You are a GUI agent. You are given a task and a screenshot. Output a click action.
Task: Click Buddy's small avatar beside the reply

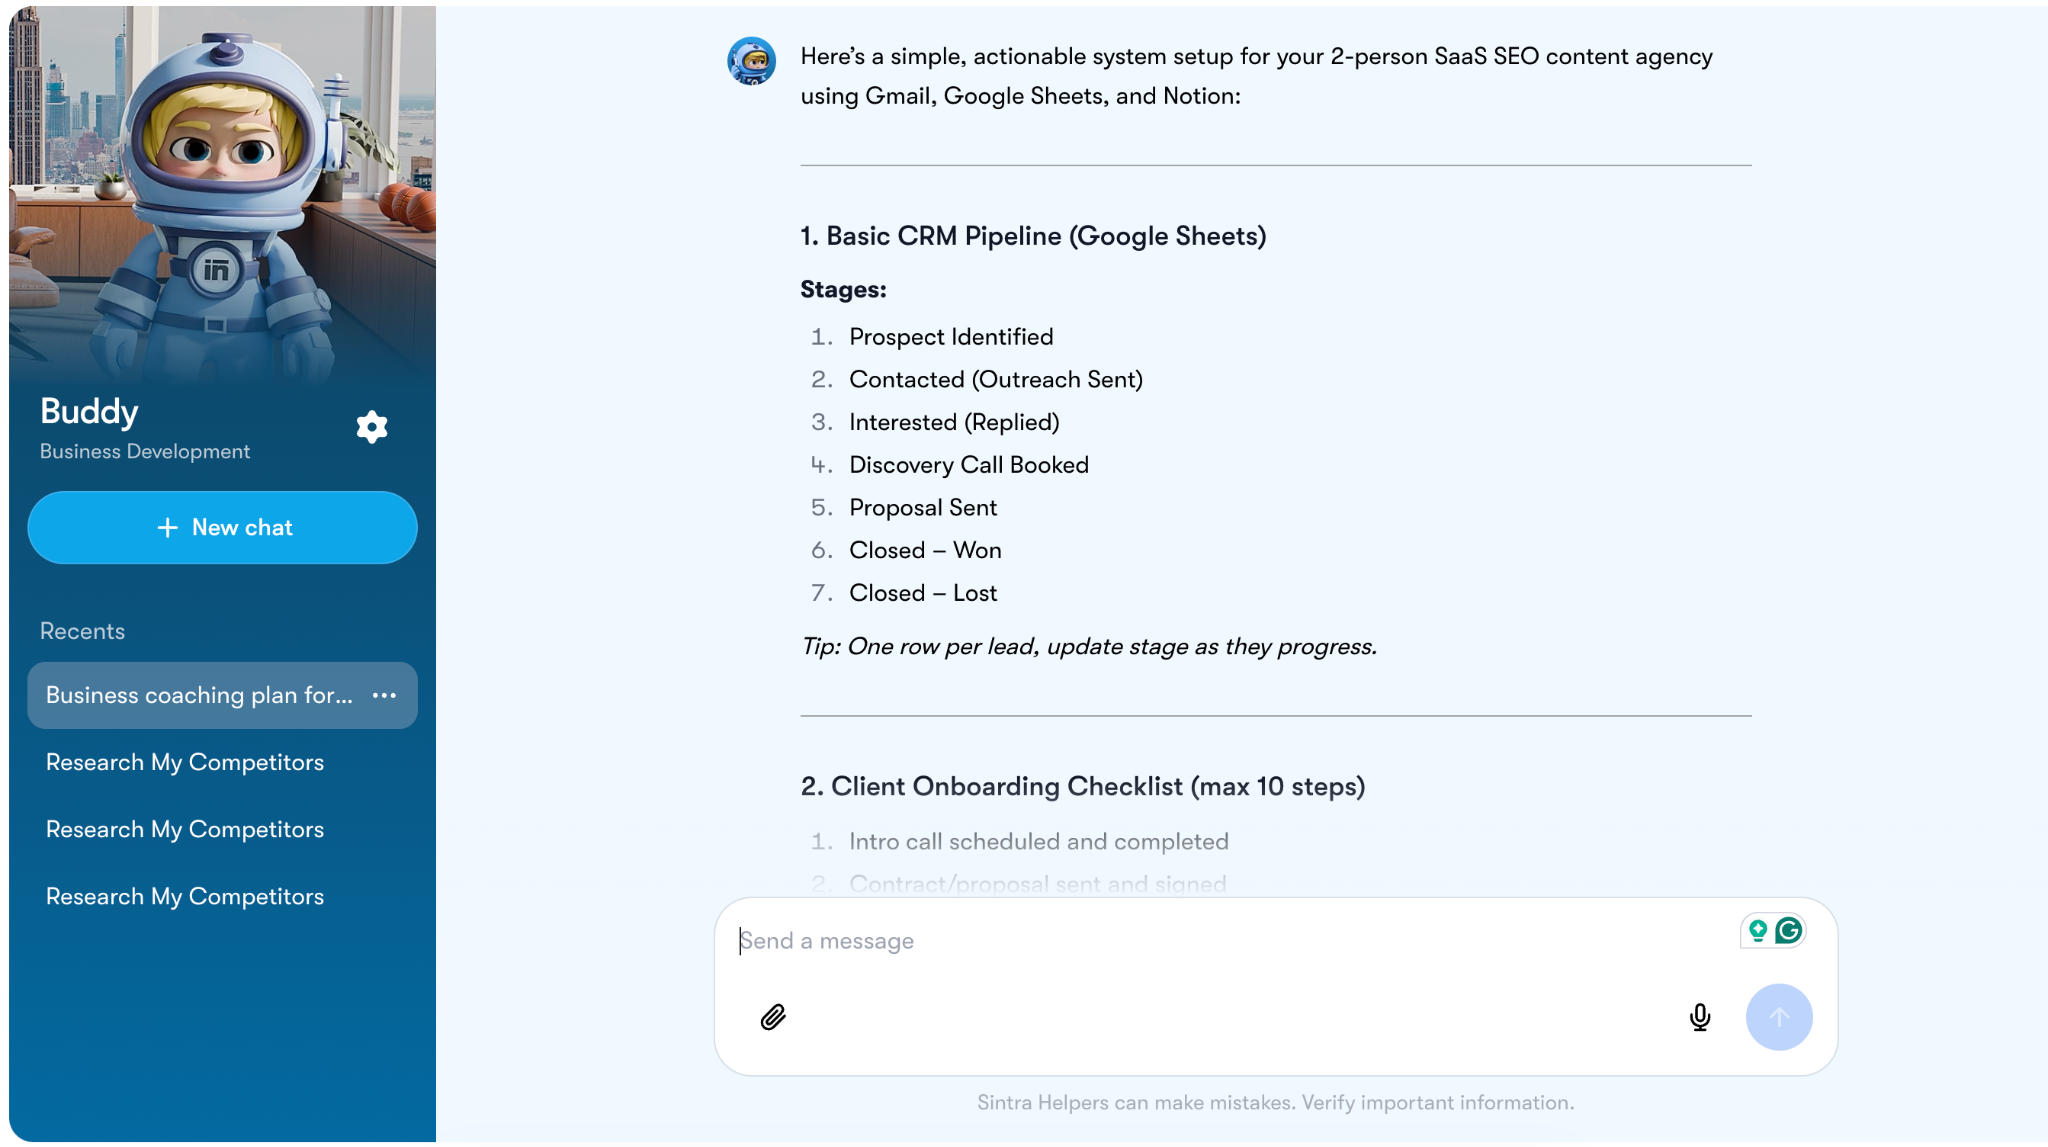pyautogui.click(x=751, y=62)
